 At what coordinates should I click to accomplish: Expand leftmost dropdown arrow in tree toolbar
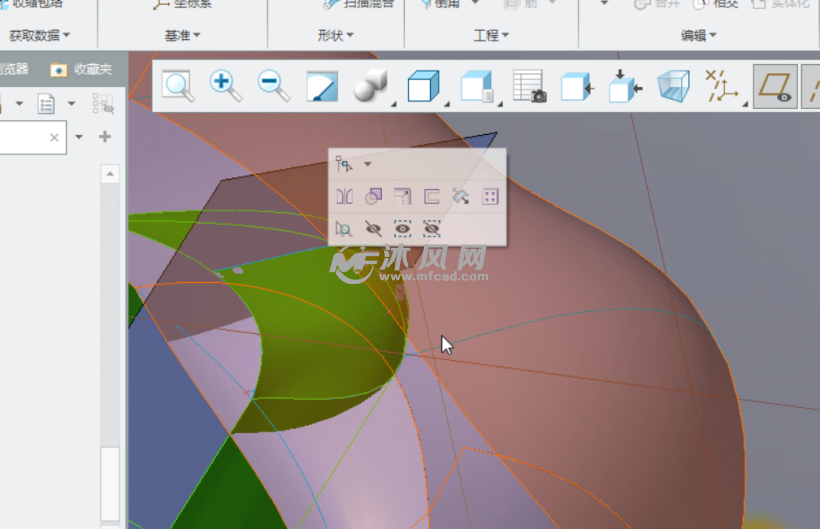tap(19, 104)
